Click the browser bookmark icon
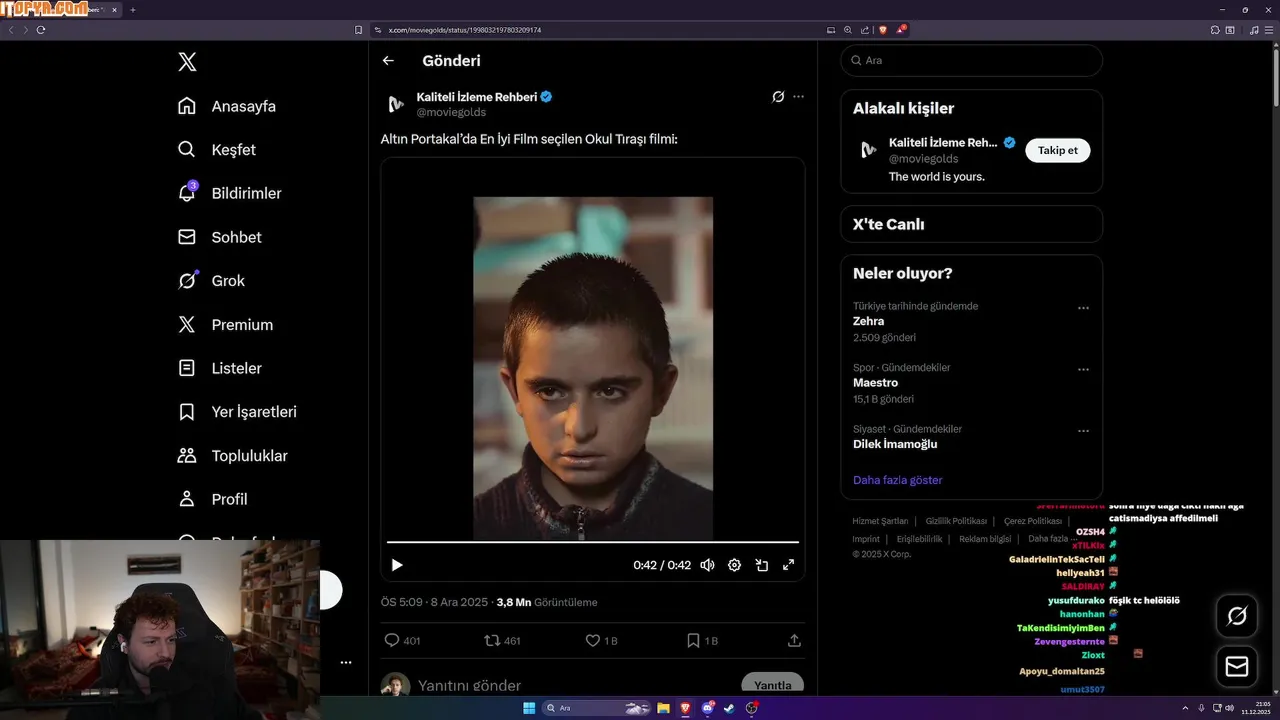Image resolution: width=1280 pixels, height=720 pixels. [359, 30]
